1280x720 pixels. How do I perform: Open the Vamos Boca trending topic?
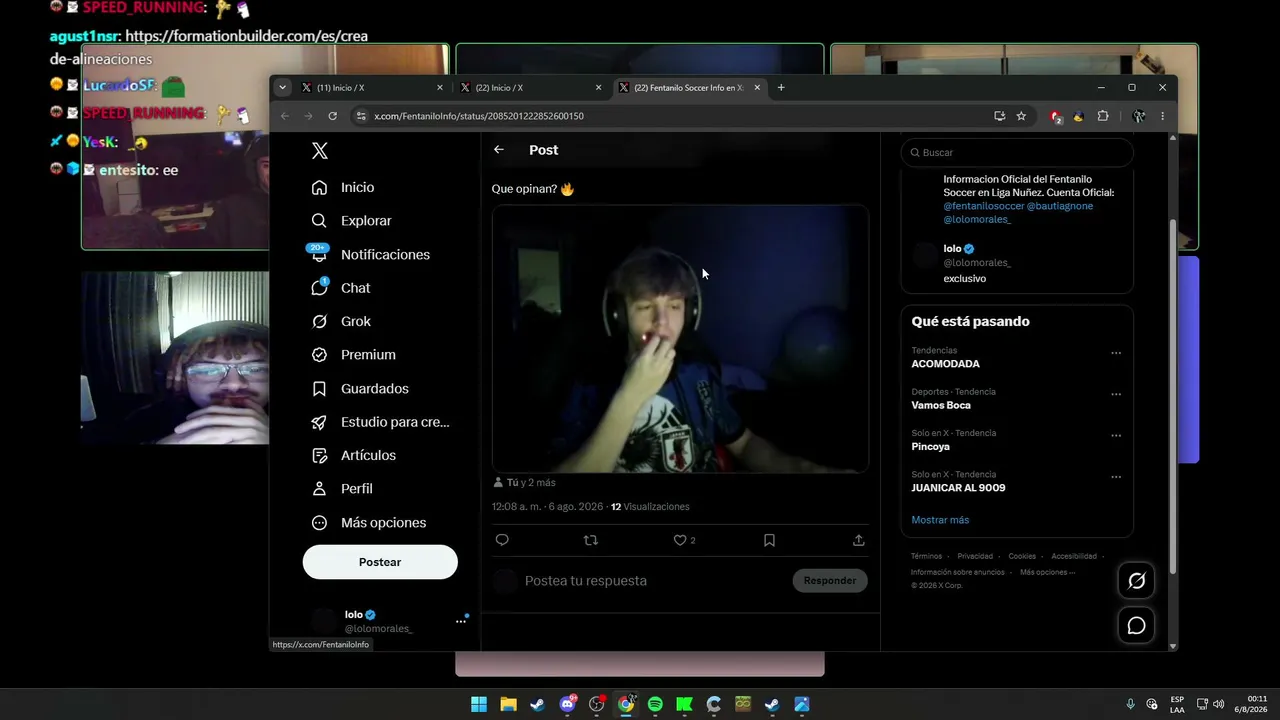pos(941,405)
